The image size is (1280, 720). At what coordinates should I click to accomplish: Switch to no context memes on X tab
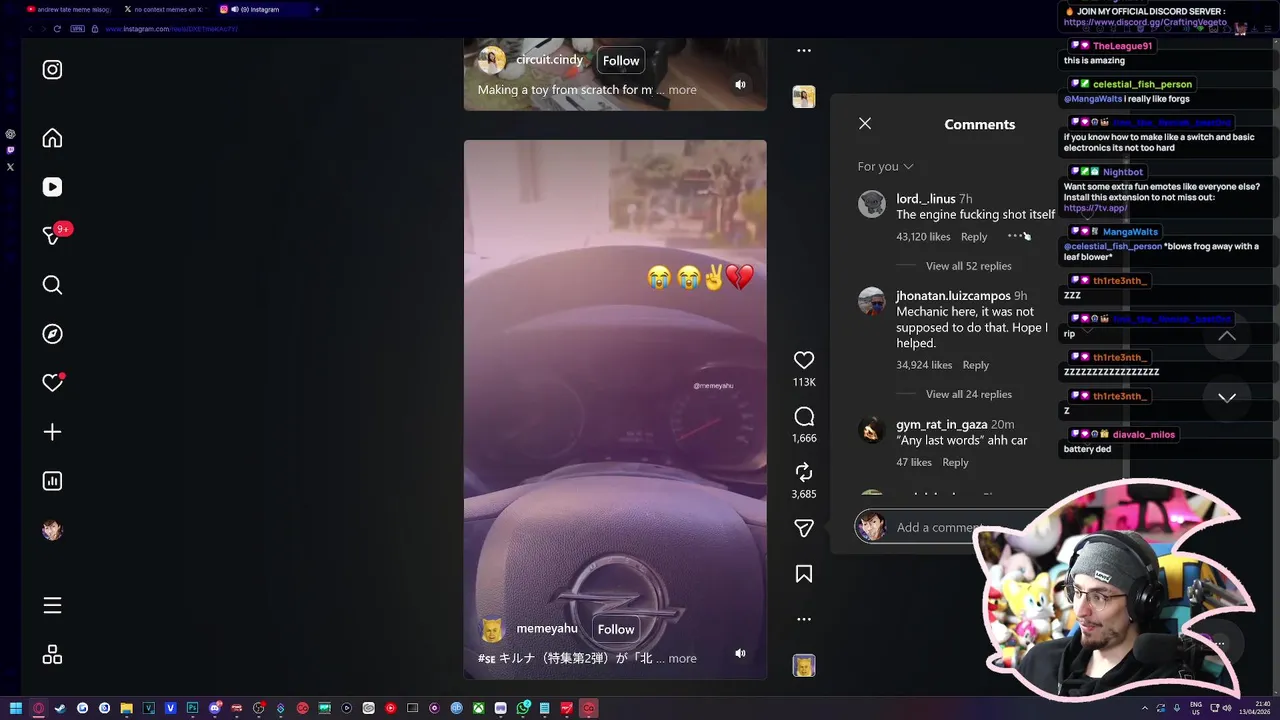pyautogui.click(x=165, y=9)
